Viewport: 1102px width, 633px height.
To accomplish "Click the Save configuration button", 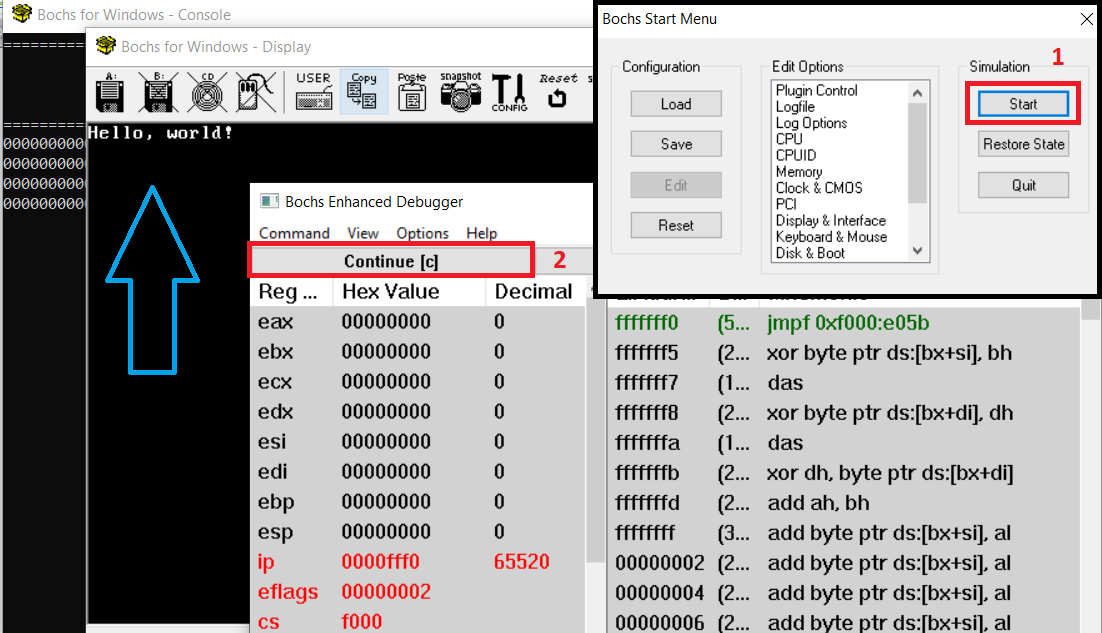I will point(676,144).
